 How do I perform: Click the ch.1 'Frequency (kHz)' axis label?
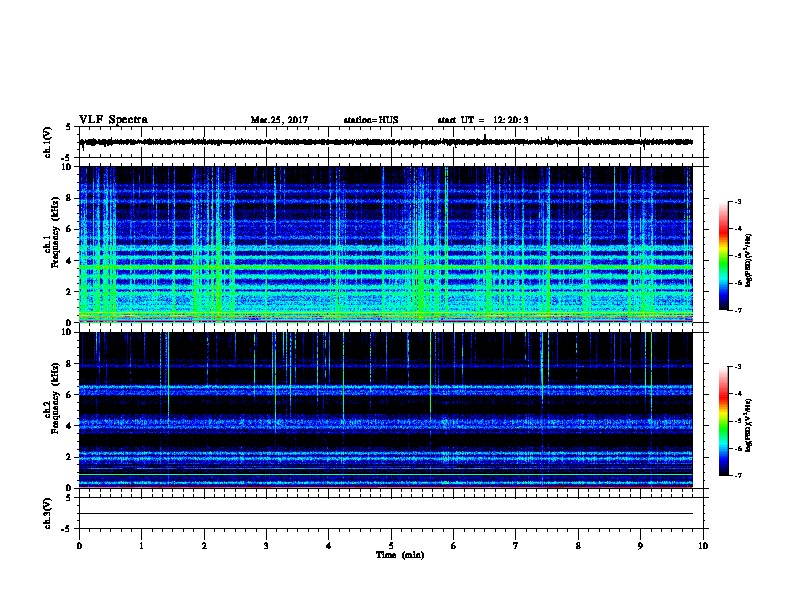tap(55, 233)
